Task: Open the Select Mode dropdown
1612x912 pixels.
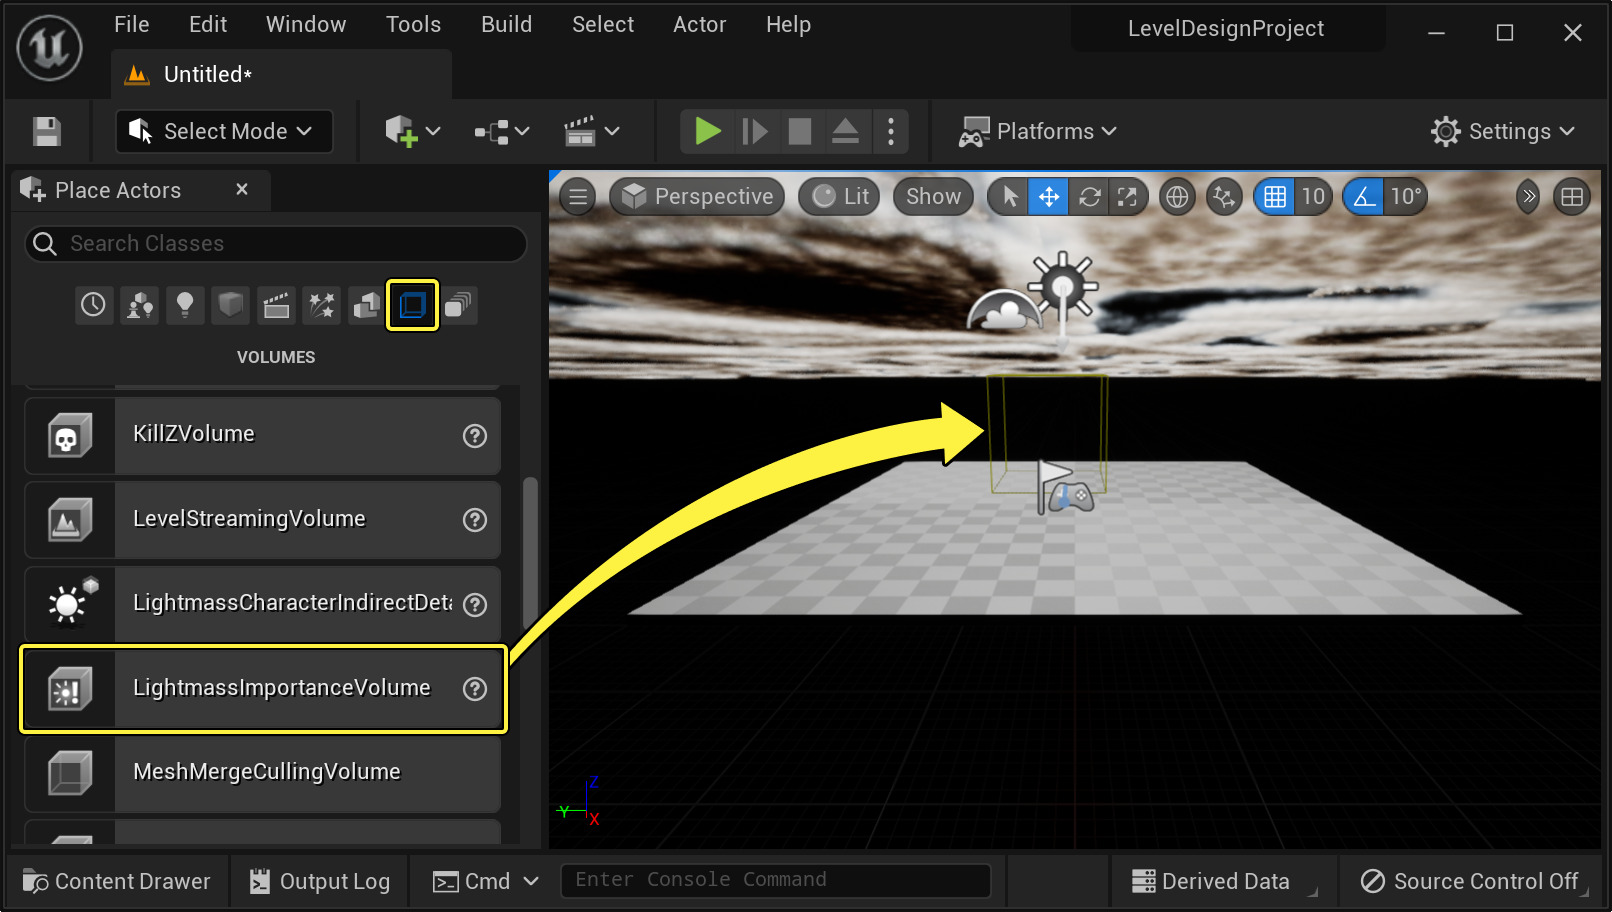Action: coord(224,131)
